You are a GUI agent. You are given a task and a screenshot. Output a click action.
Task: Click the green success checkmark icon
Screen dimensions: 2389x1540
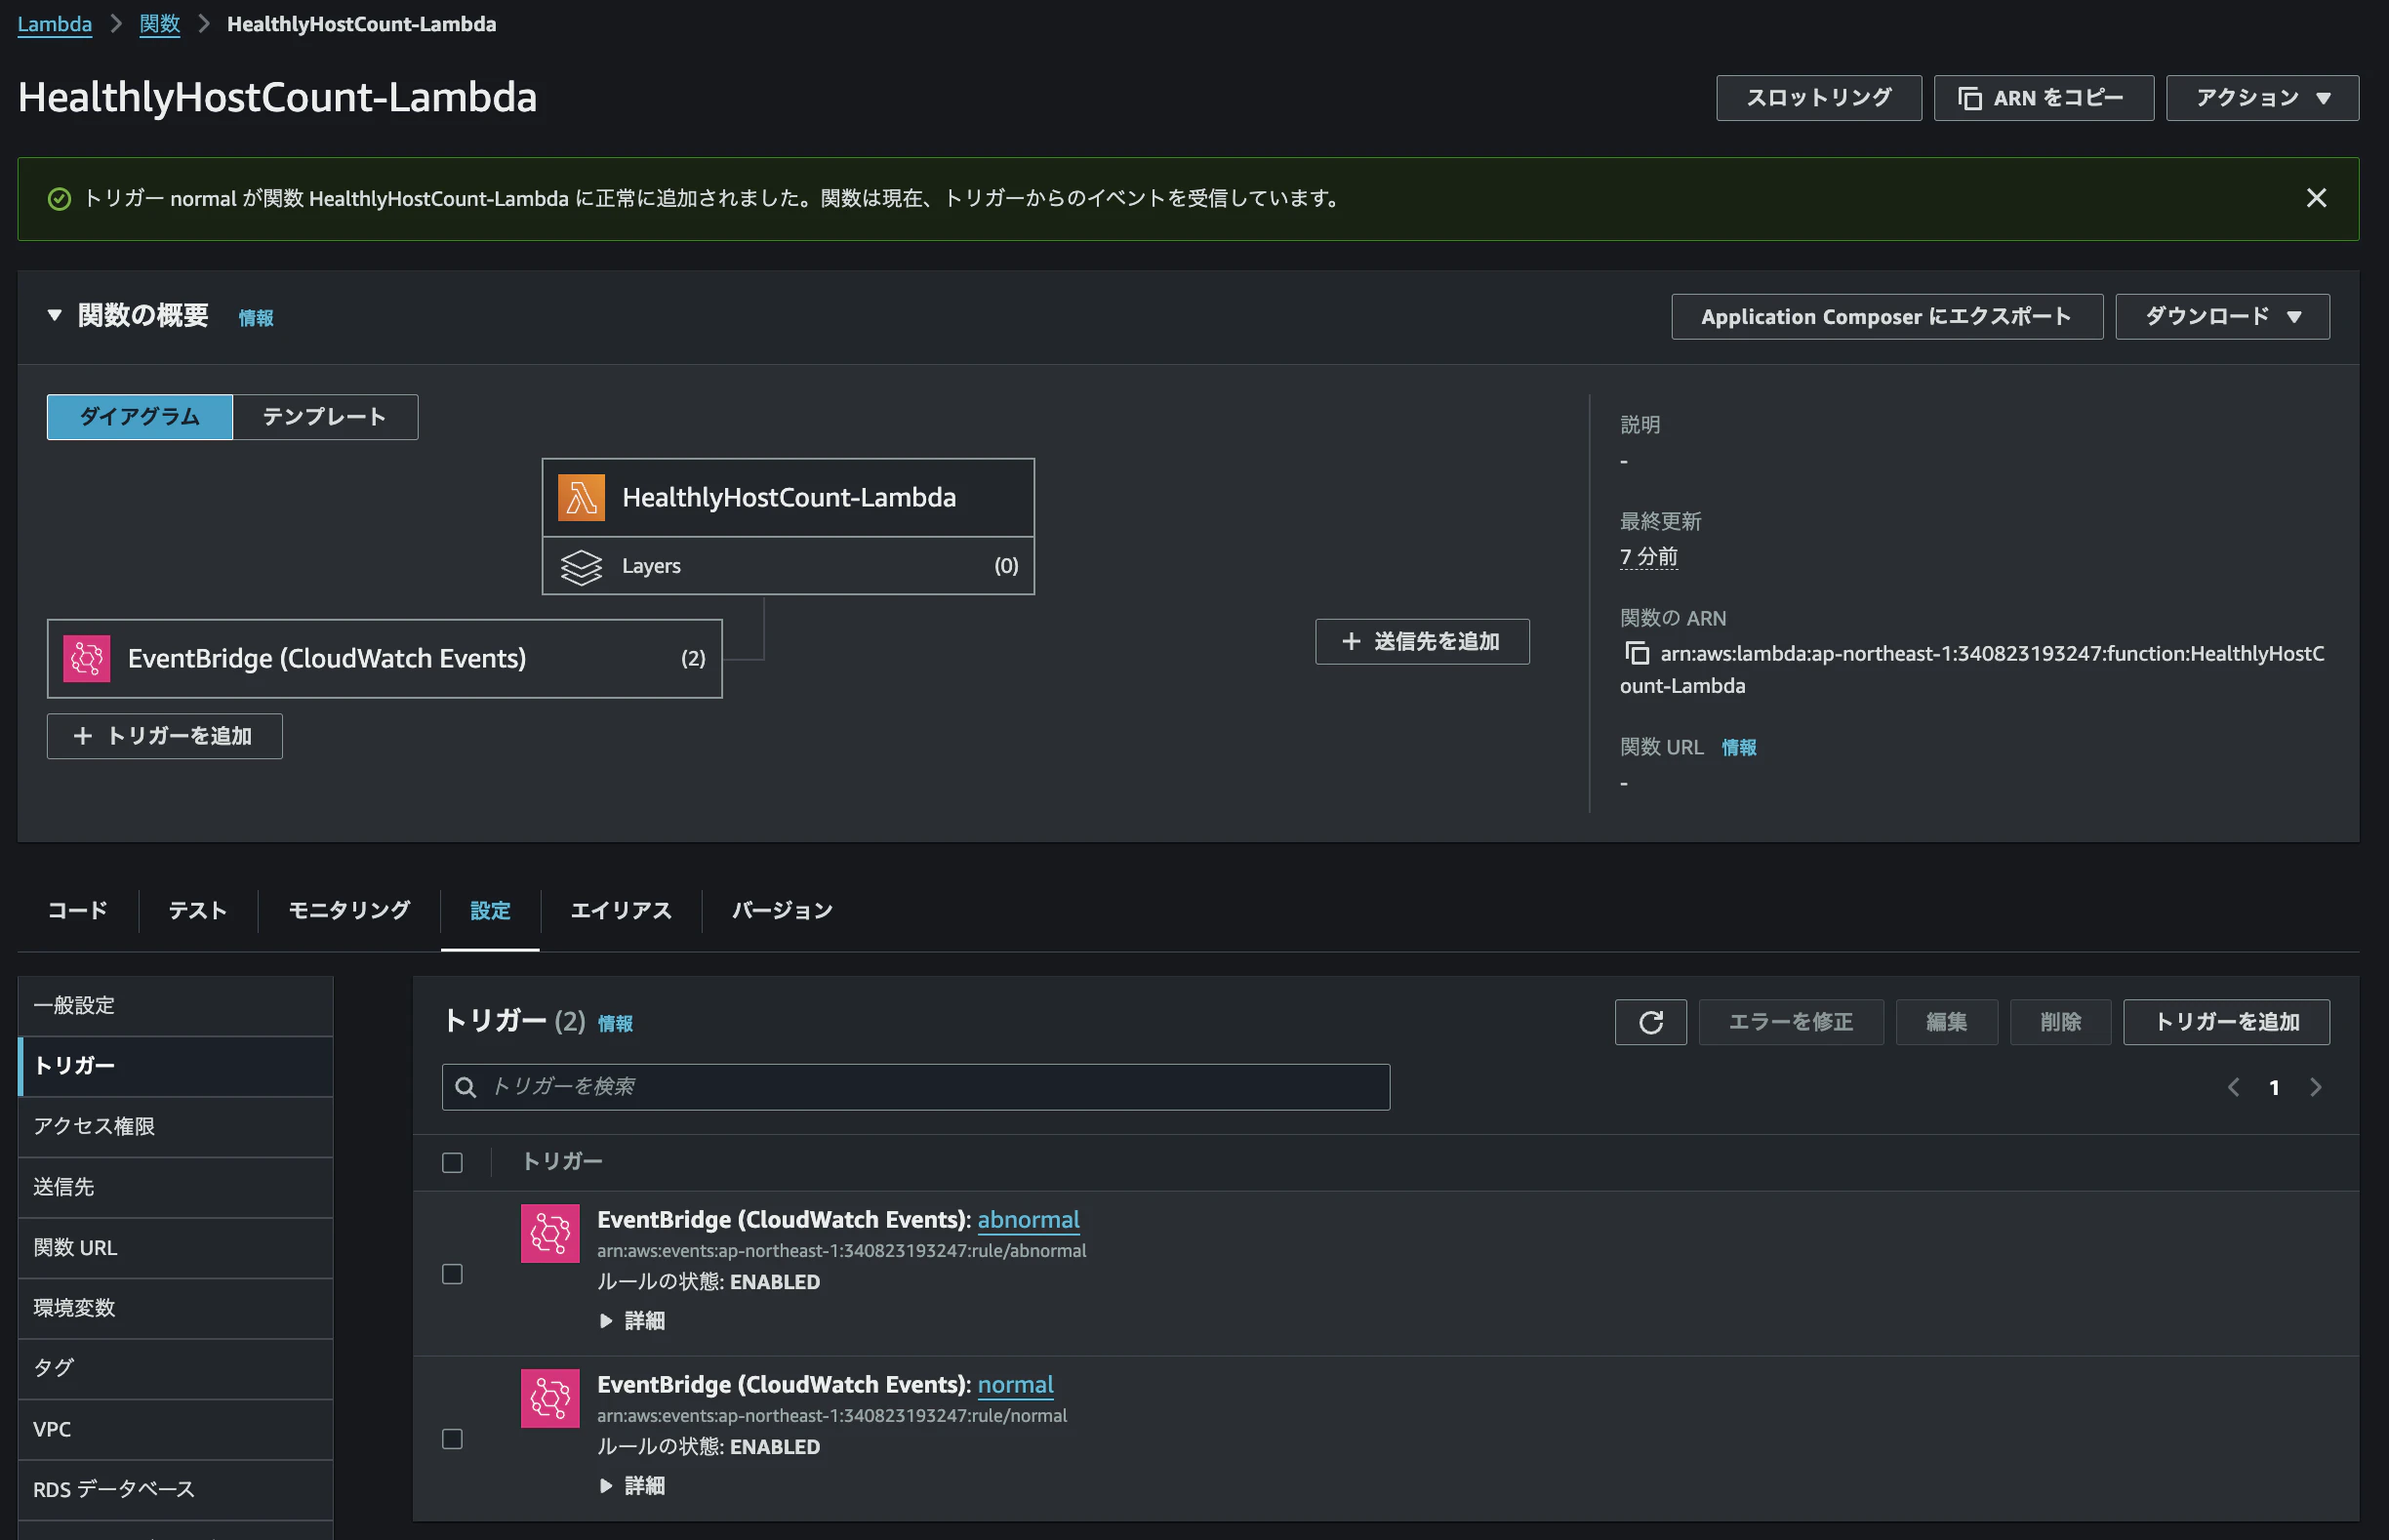pos(60,199)
